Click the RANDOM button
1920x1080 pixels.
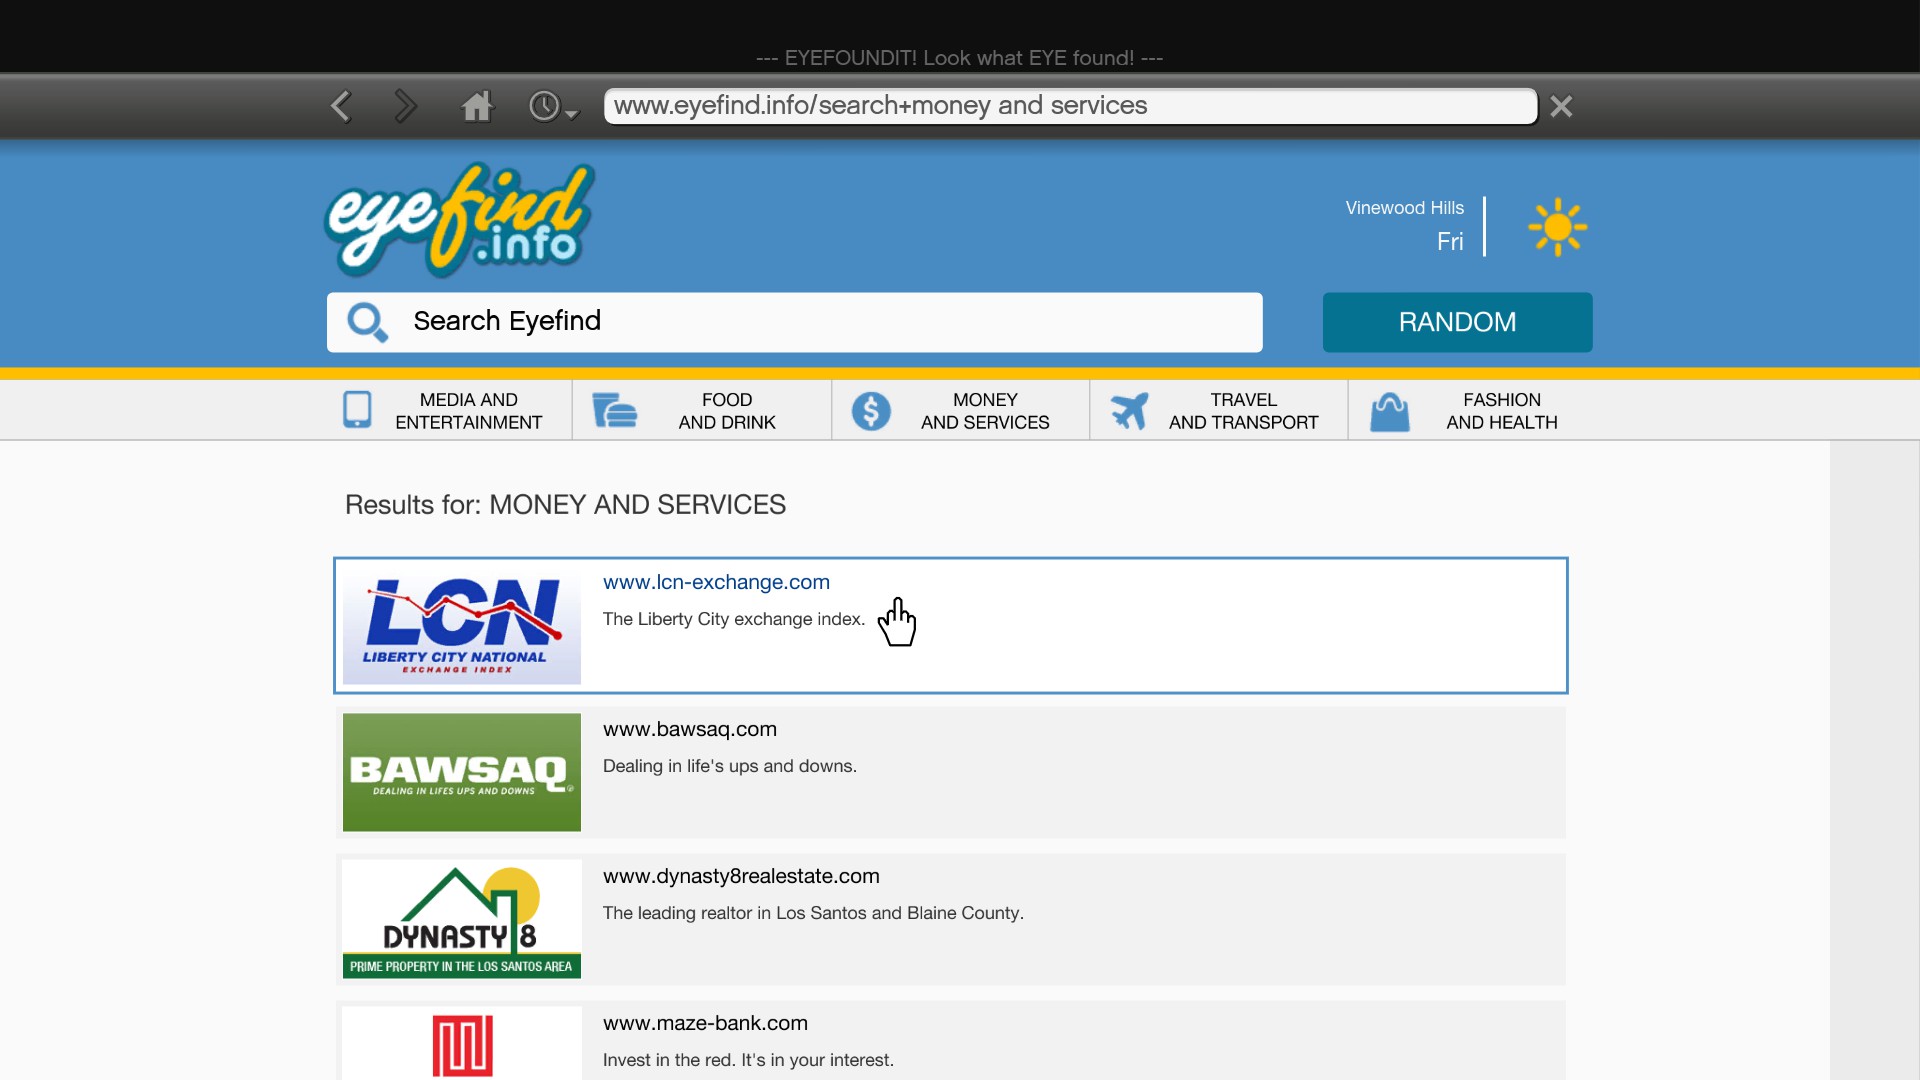point(1458,320)
